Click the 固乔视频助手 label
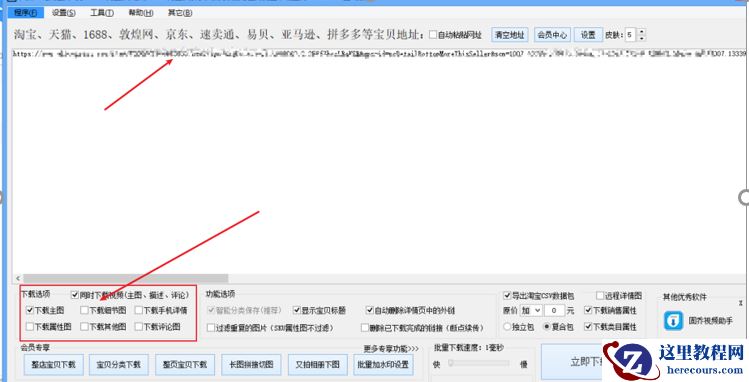 [x=710, y=321]
